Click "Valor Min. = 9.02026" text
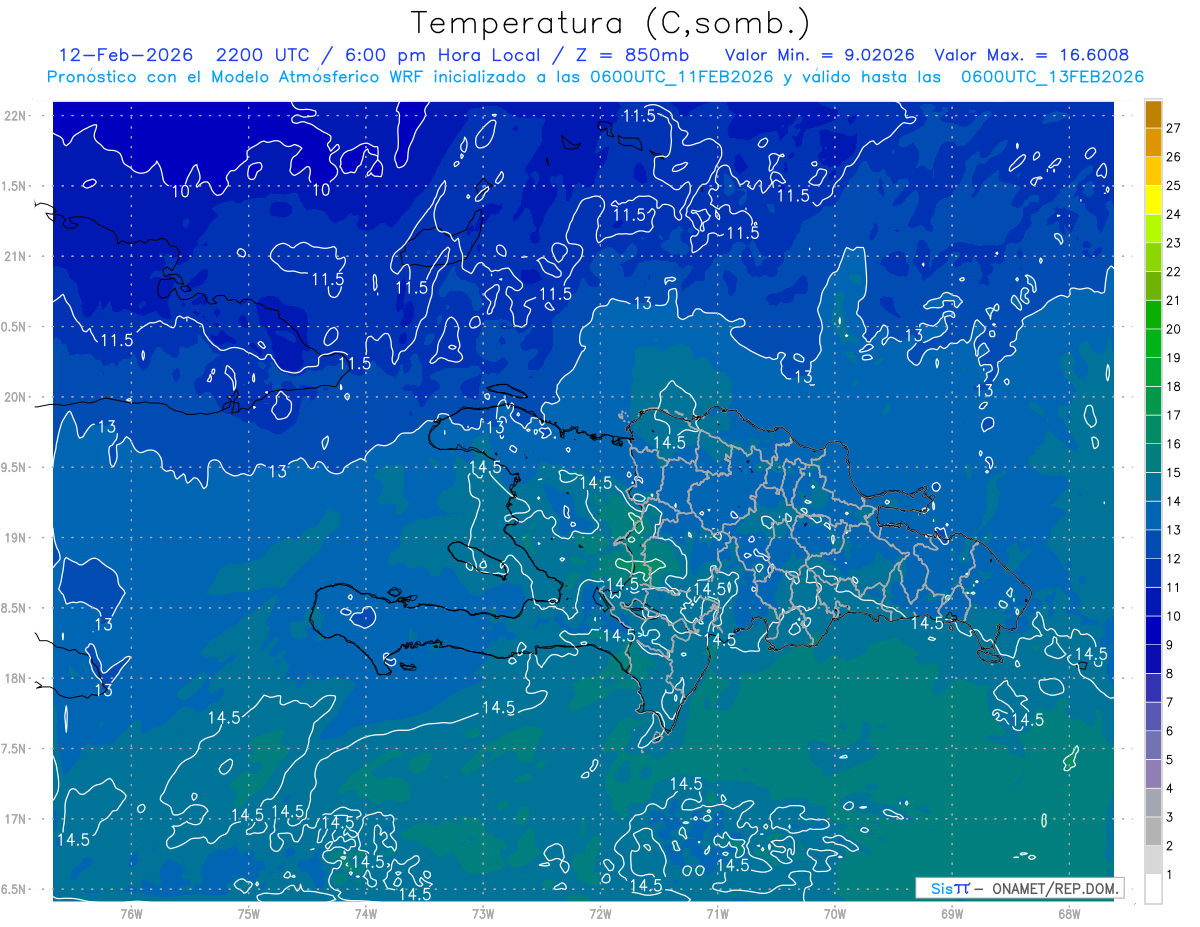Viewport: 1200px width, 927px height. click(819, 55)
